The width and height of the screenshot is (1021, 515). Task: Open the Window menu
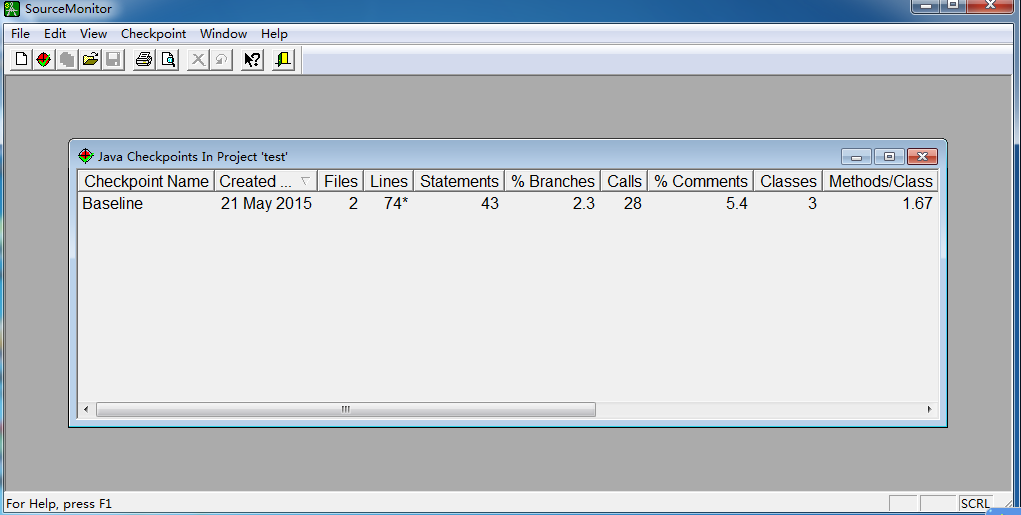223,34
